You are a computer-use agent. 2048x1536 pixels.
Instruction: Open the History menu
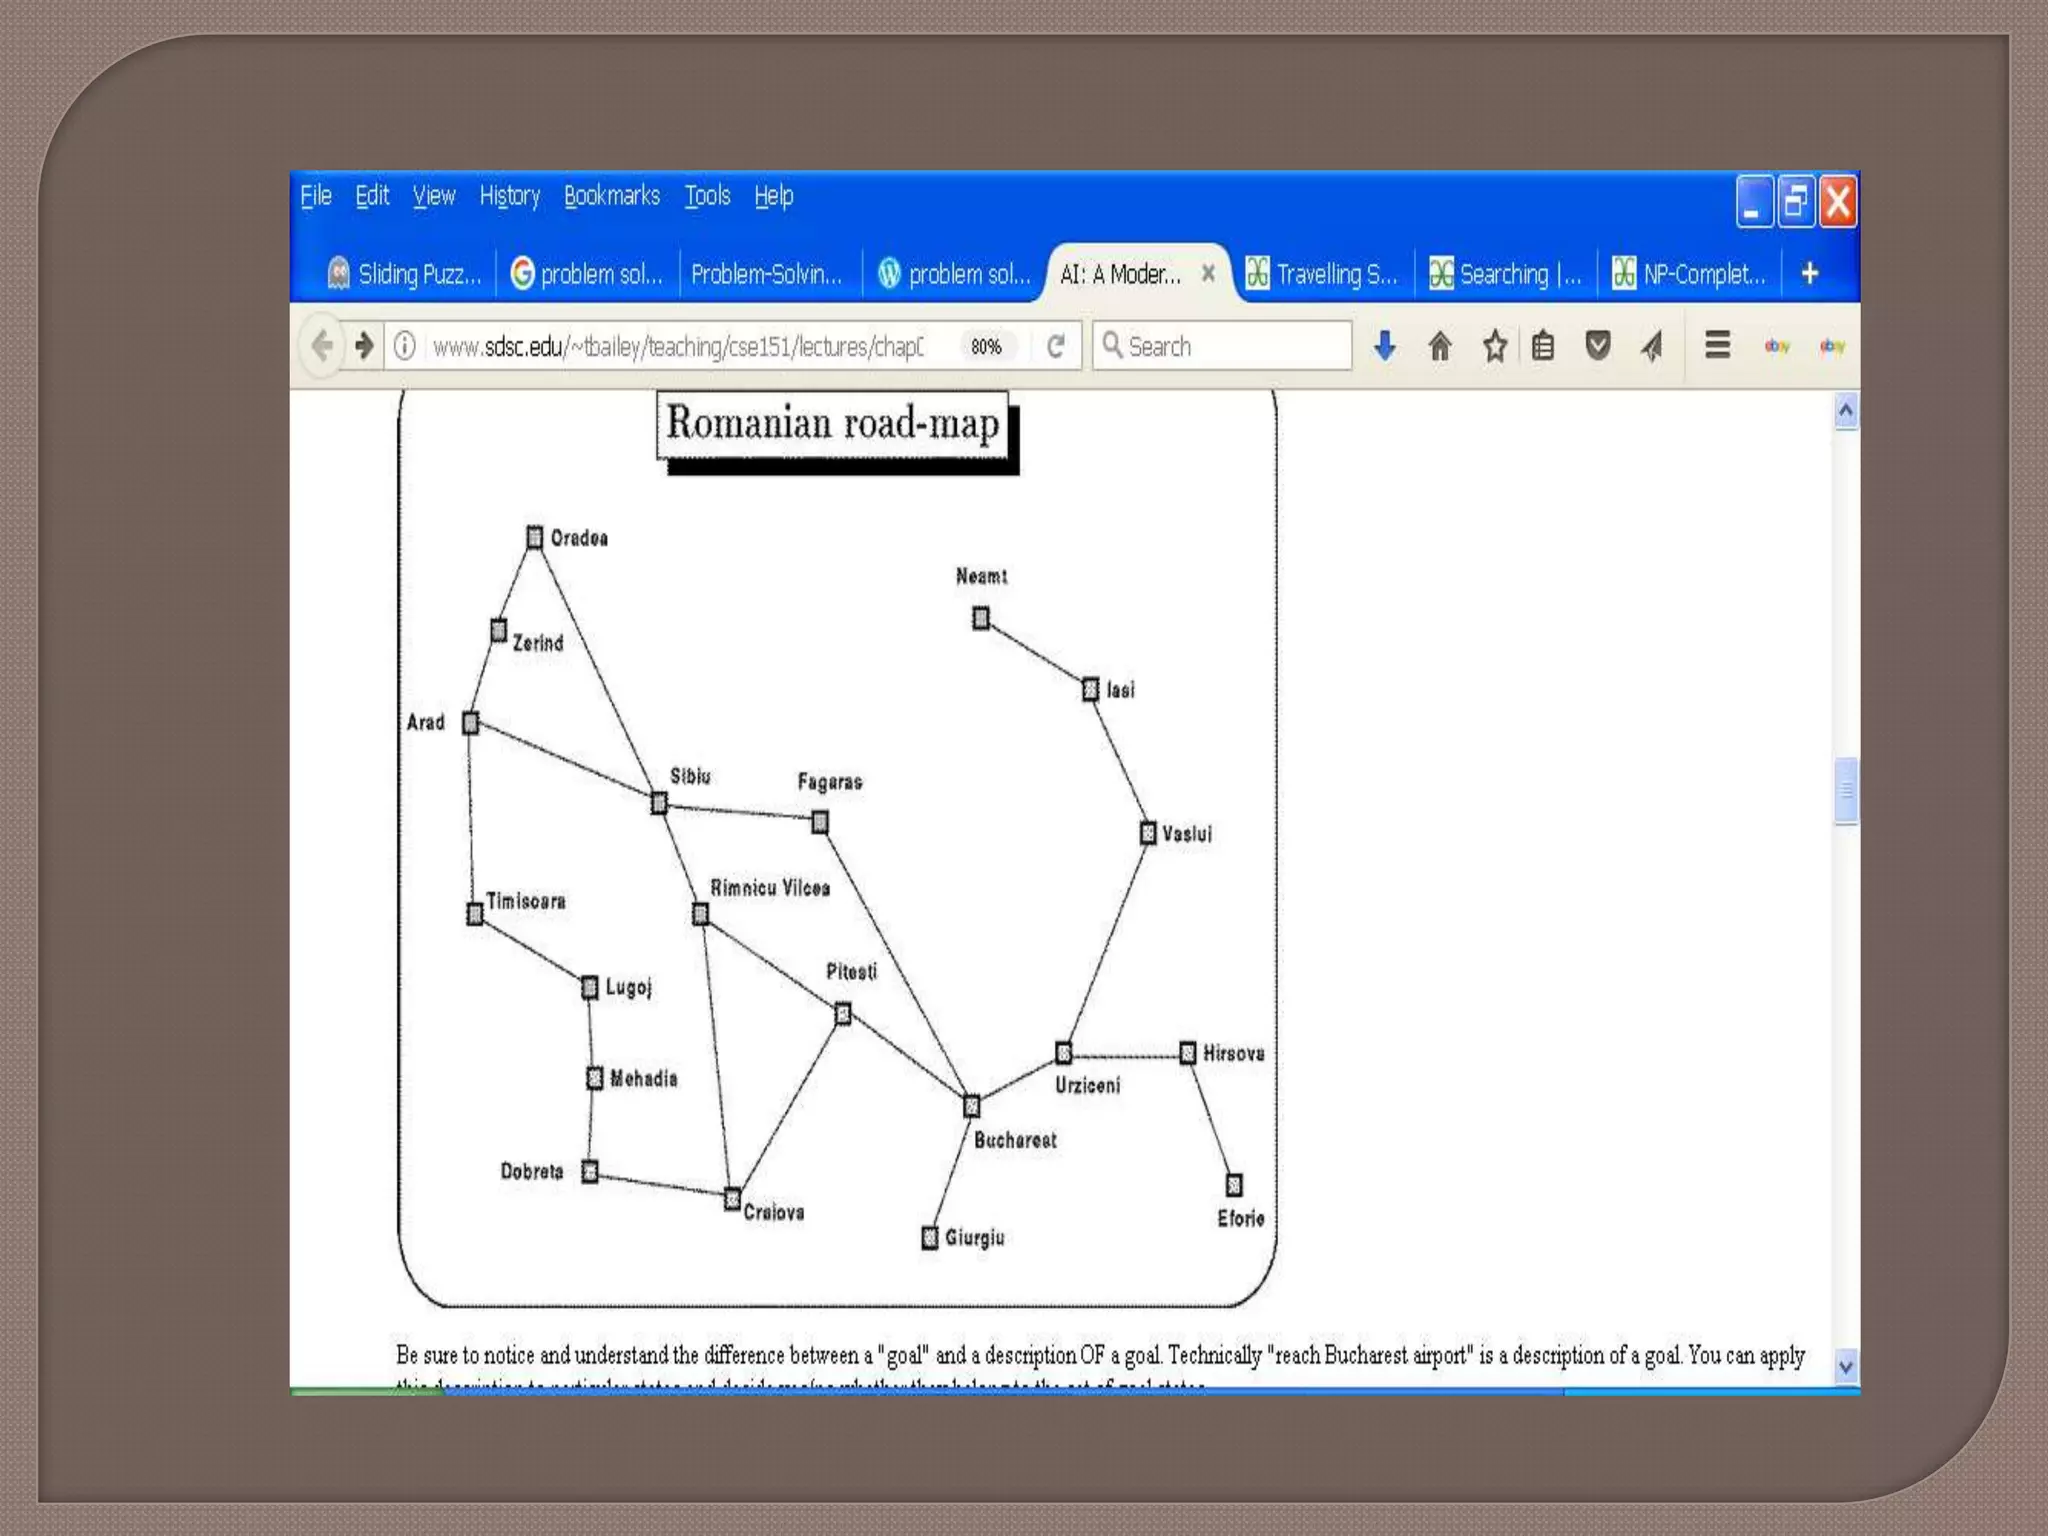pyautogui.click(x=509, y=196)
